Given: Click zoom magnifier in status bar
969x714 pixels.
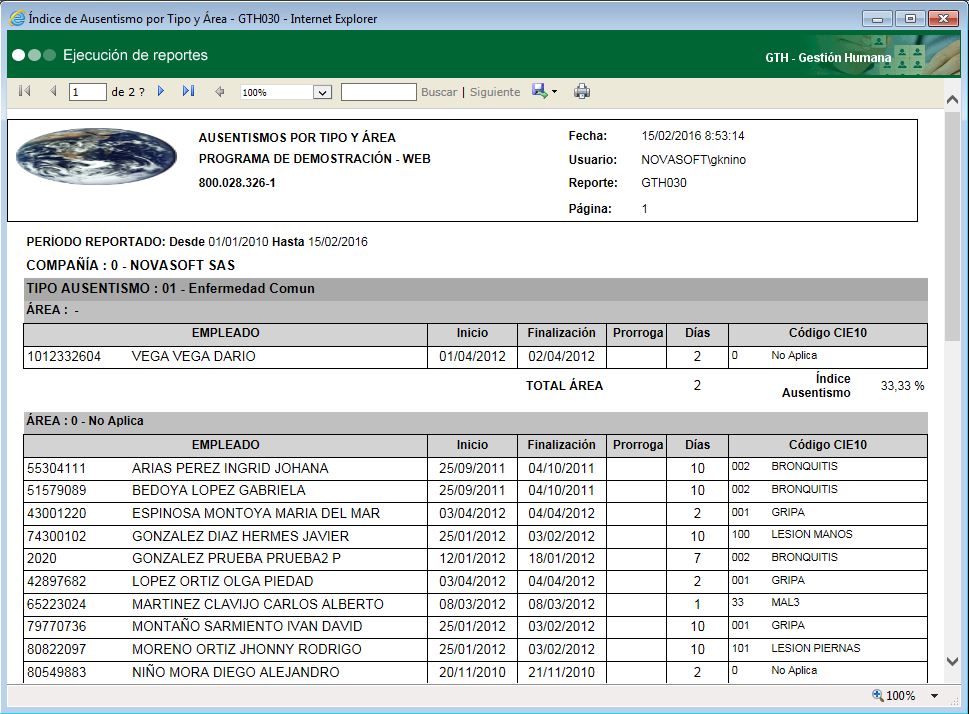Looking at the screenshot, I should coord(878,695).
